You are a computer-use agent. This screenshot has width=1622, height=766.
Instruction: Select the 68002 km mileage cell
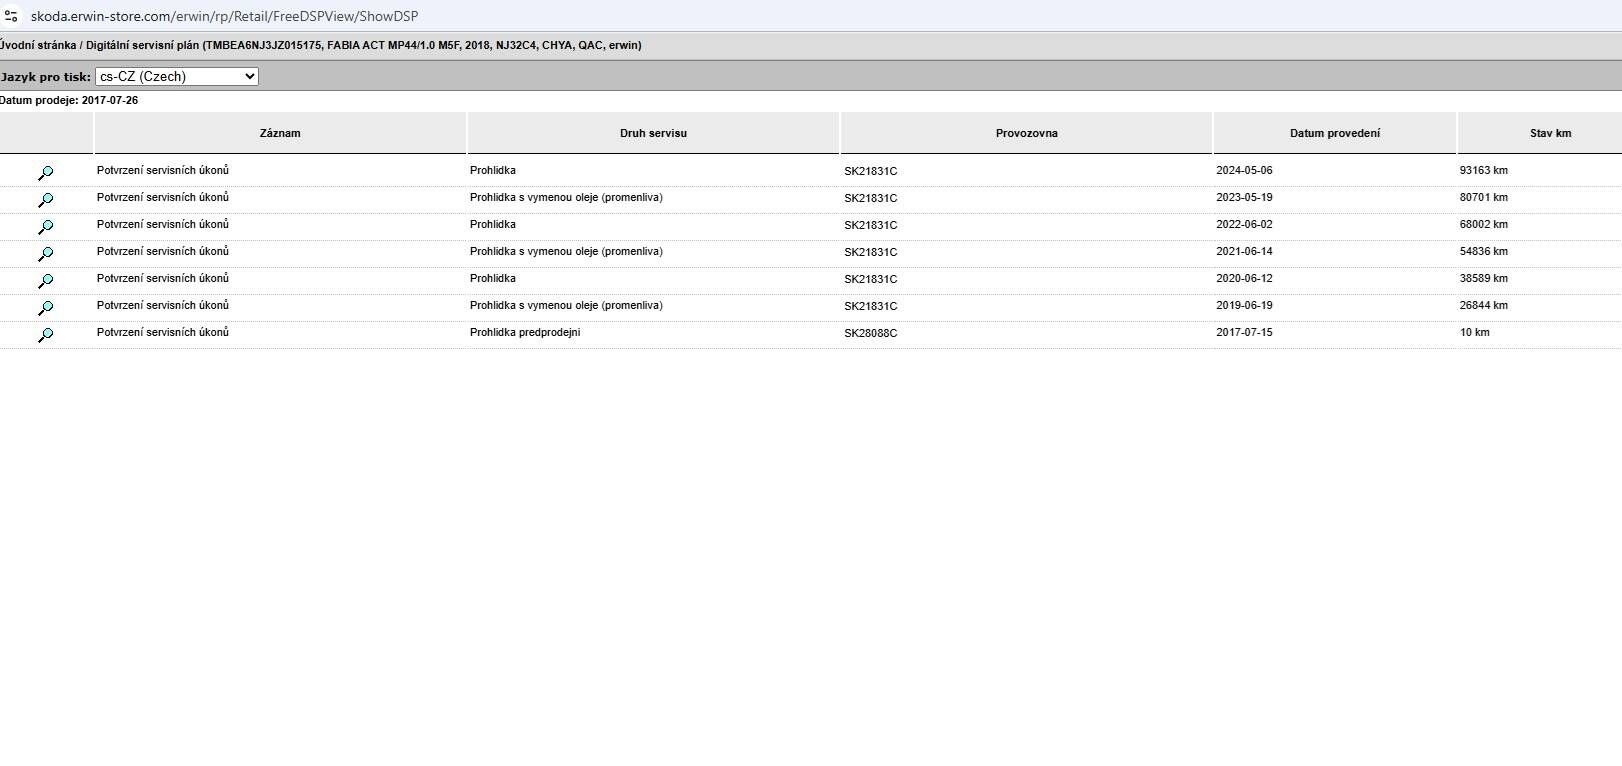point(1483,224)
